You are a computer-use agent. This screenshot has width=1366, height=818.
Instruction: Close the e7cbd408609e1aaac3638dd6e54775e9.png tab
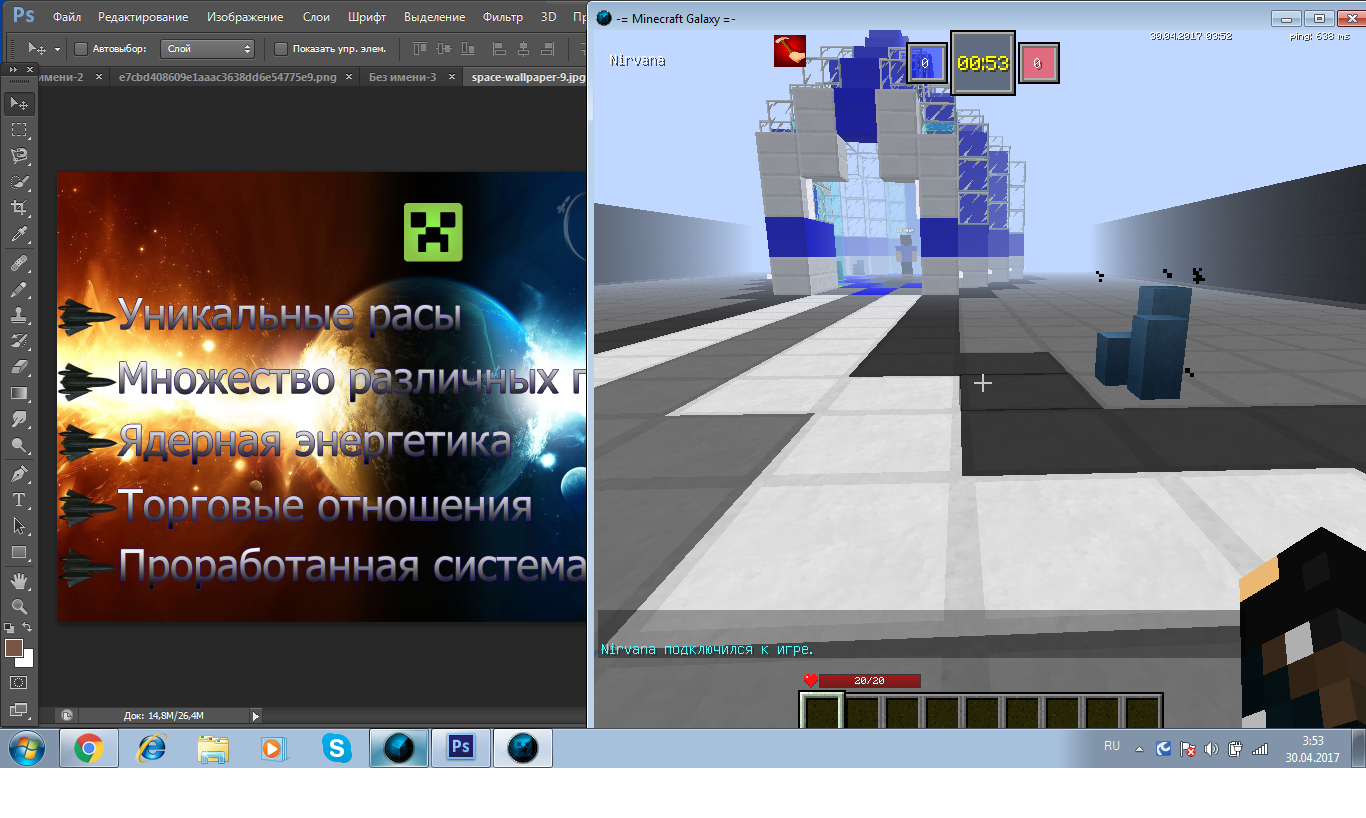click(349, 76)
